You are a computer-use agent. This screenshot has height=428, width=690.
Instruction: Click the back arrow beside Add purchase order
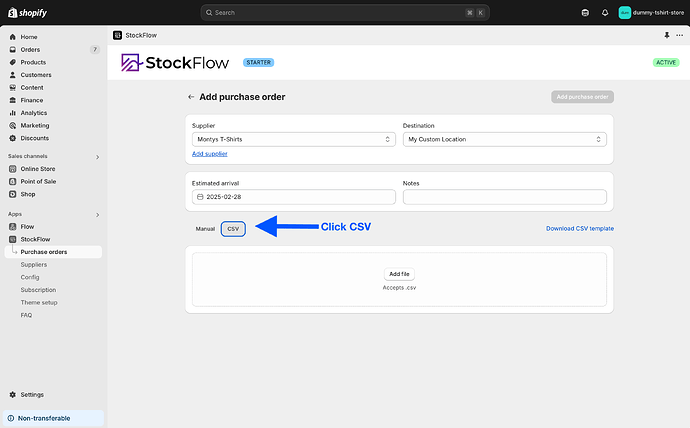coord(191,97)
